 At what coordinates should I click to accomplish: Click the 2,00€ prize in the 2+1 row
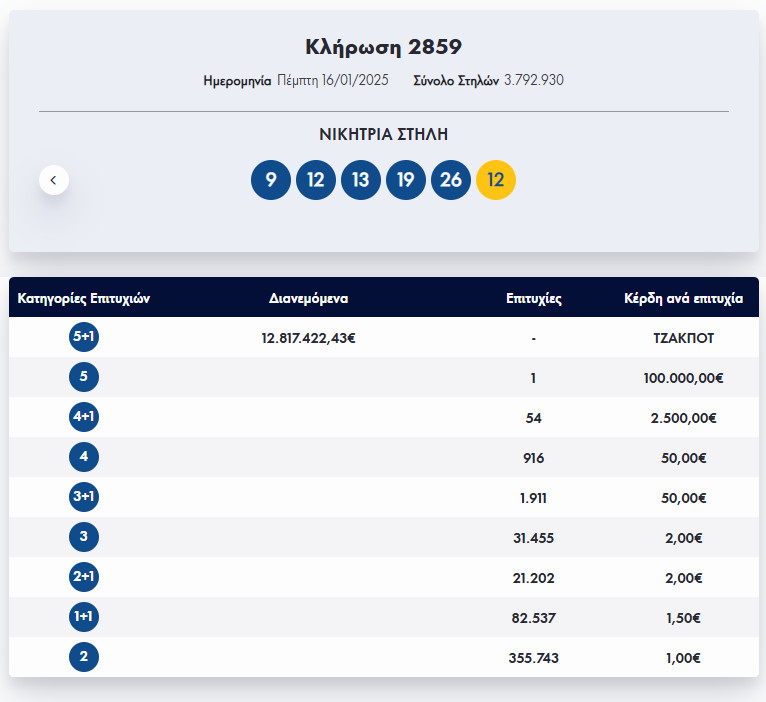(683, 578)
